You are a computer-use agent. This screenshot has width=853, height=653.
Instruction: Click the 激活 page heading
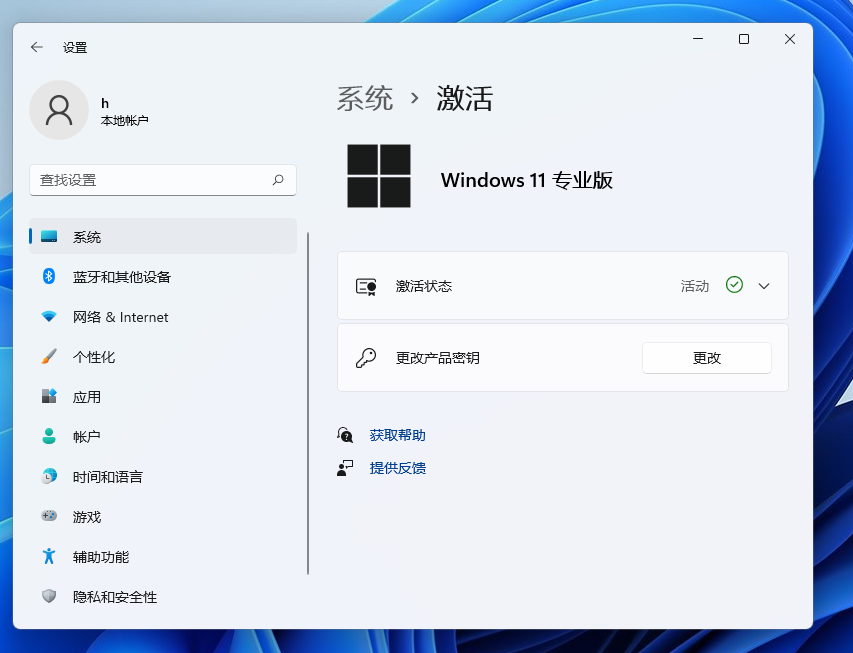click(465, 98)
